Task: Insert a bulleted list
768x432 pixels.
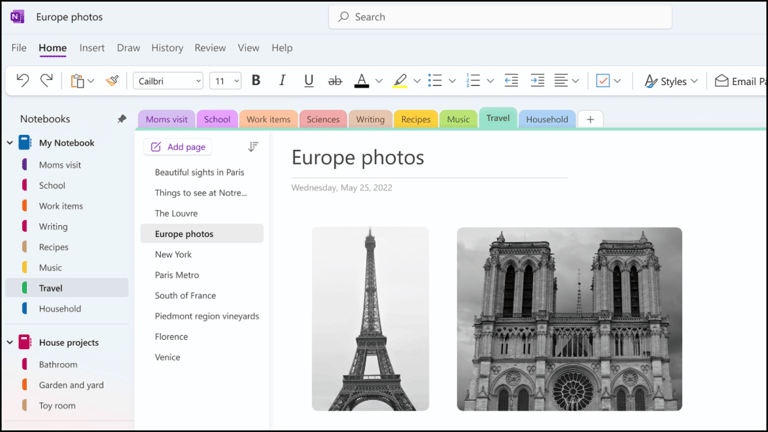Action: click(x=435, y=80)
